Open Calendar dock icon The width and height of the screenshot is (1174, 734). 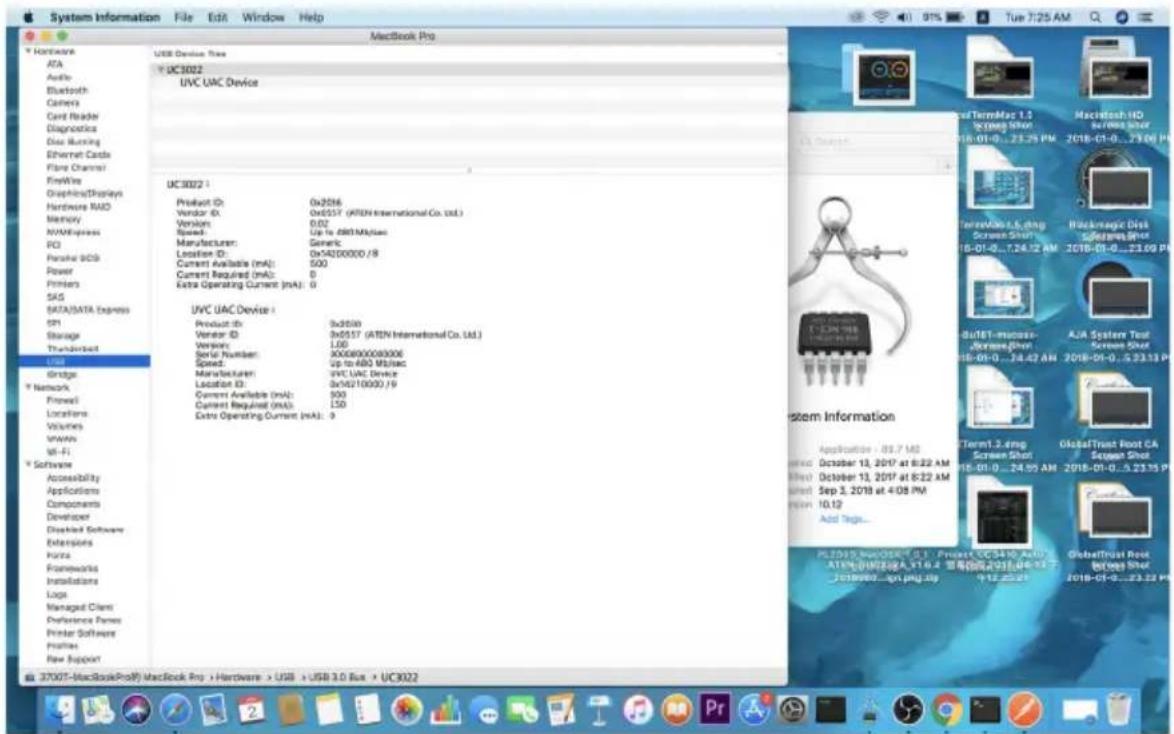(252, 709)
